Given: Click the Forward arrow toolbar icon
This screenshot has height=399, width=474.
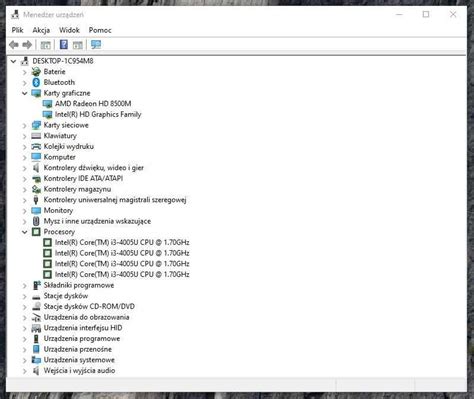Looking at the screenshot, I should pyautogui.click(x=27, y=44).
